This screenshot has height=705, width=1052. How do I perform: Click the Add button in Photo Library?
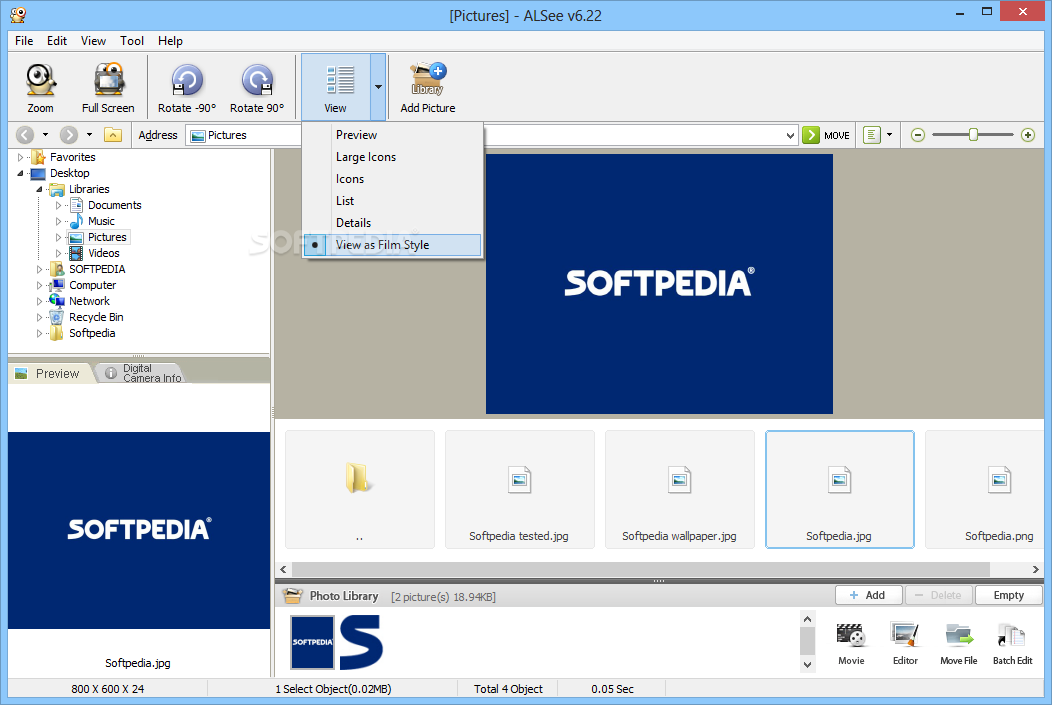868,595
